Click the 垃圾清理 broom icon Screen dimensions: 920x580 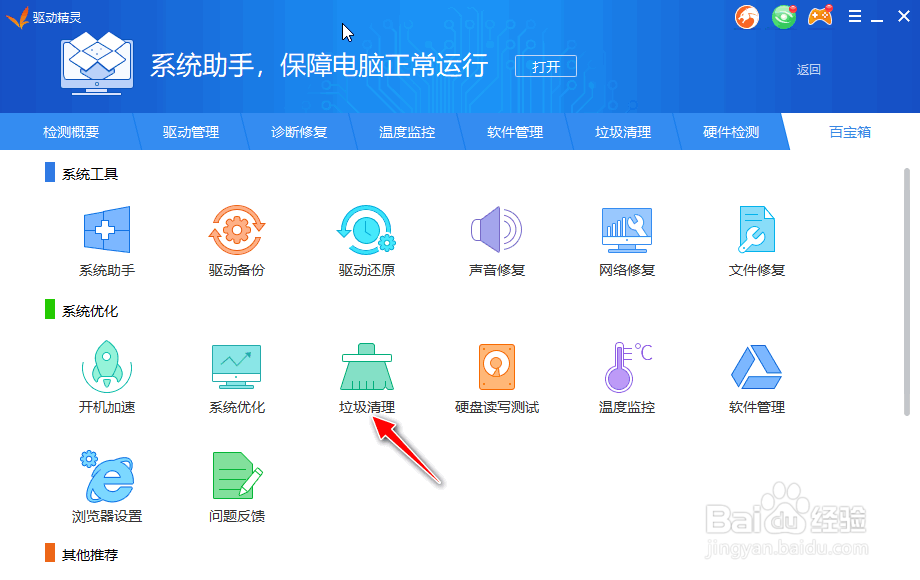367,367
